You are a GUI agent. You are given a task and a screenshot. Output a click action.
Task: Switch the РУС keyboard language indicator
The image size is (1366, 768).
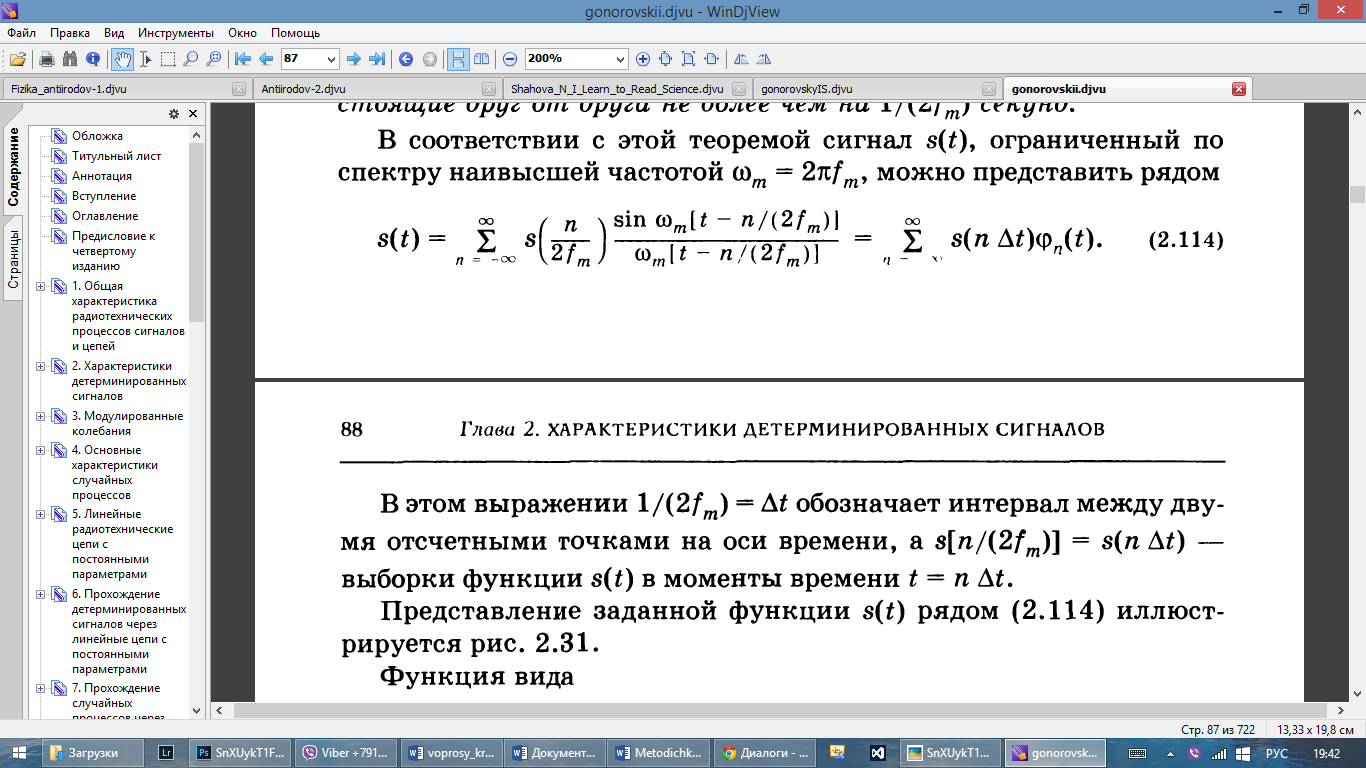tap(1277, 753)
